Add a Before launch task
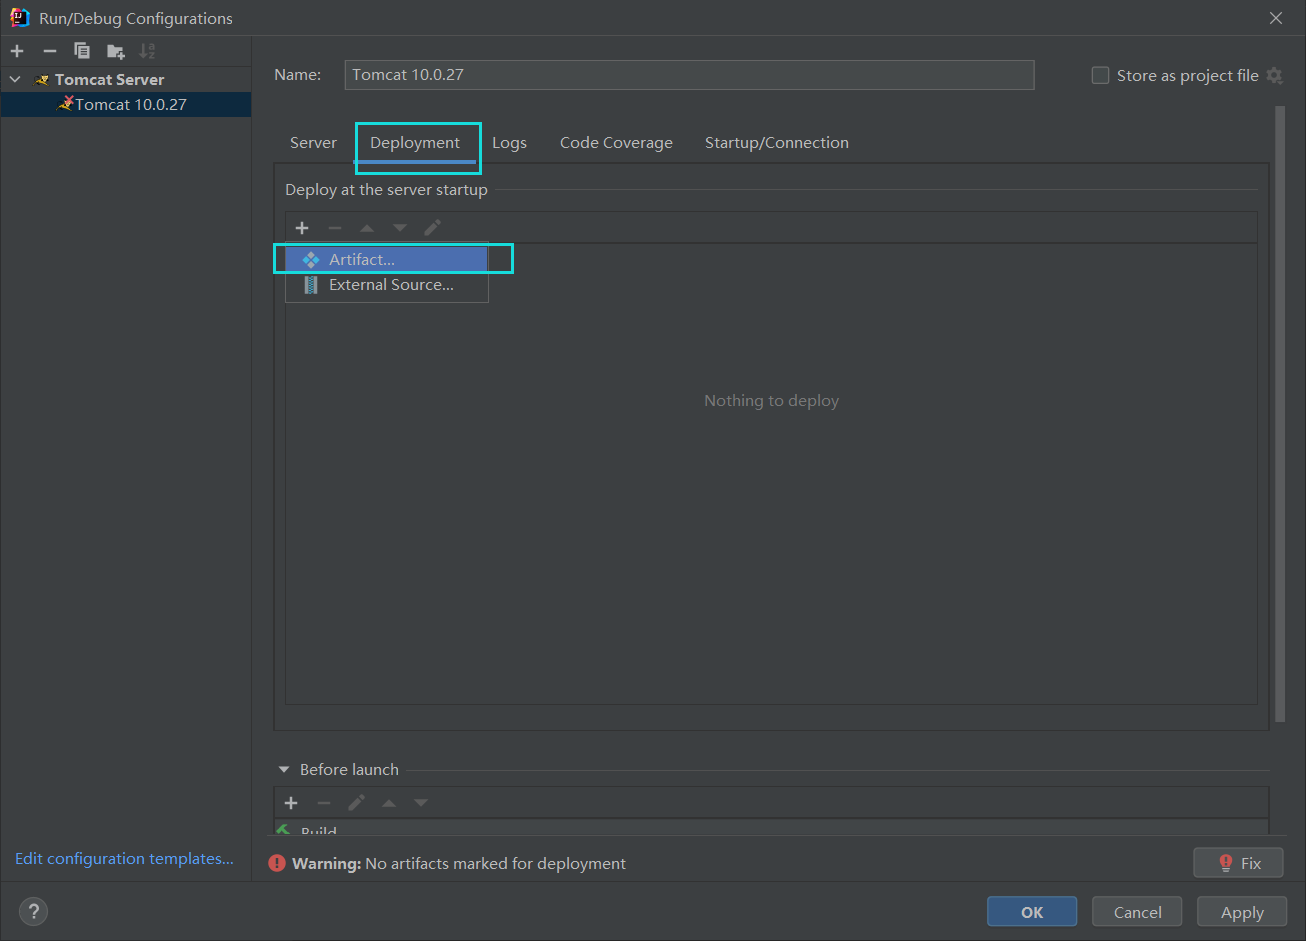This screenshot has height=941, width=1306. pyautogui.click(x=291, y=803)
